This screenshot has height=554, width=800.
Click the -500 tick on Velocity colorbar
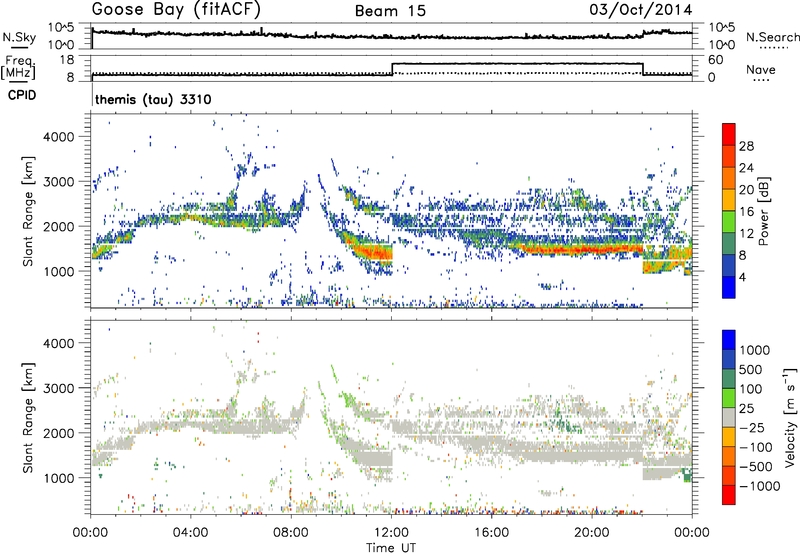click(x=756, y=466)
